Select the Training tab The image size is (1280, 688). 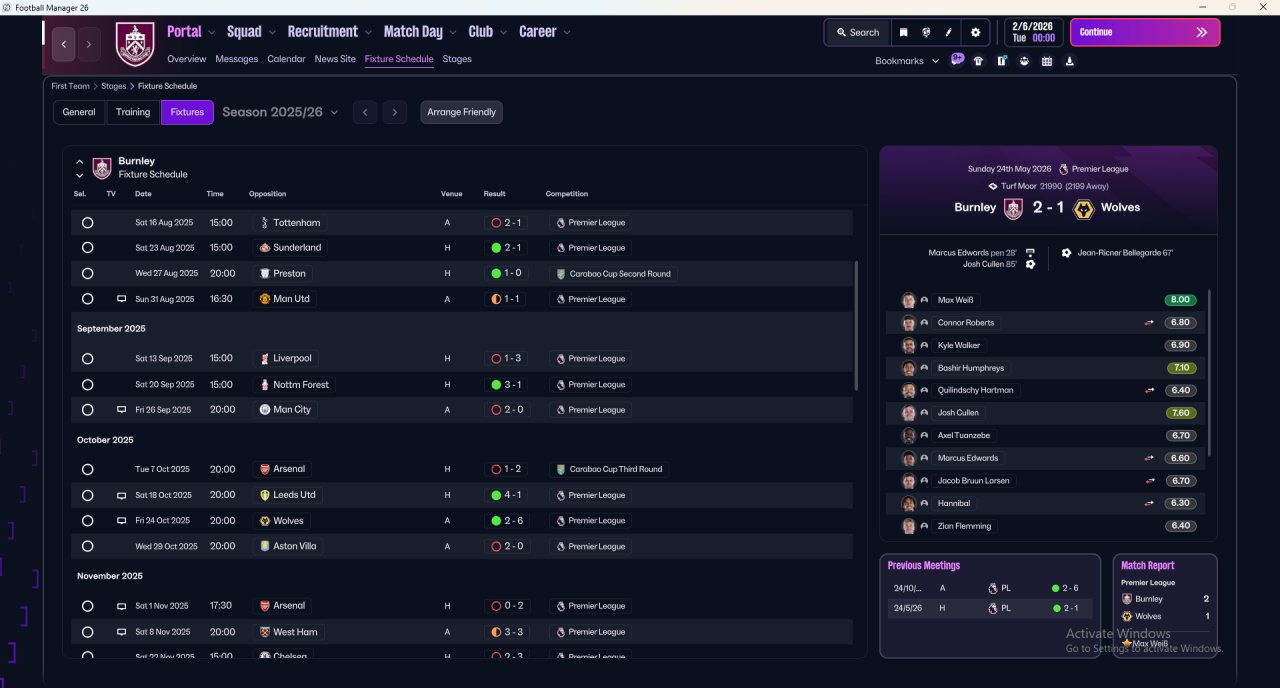click(x=133, y=112)
